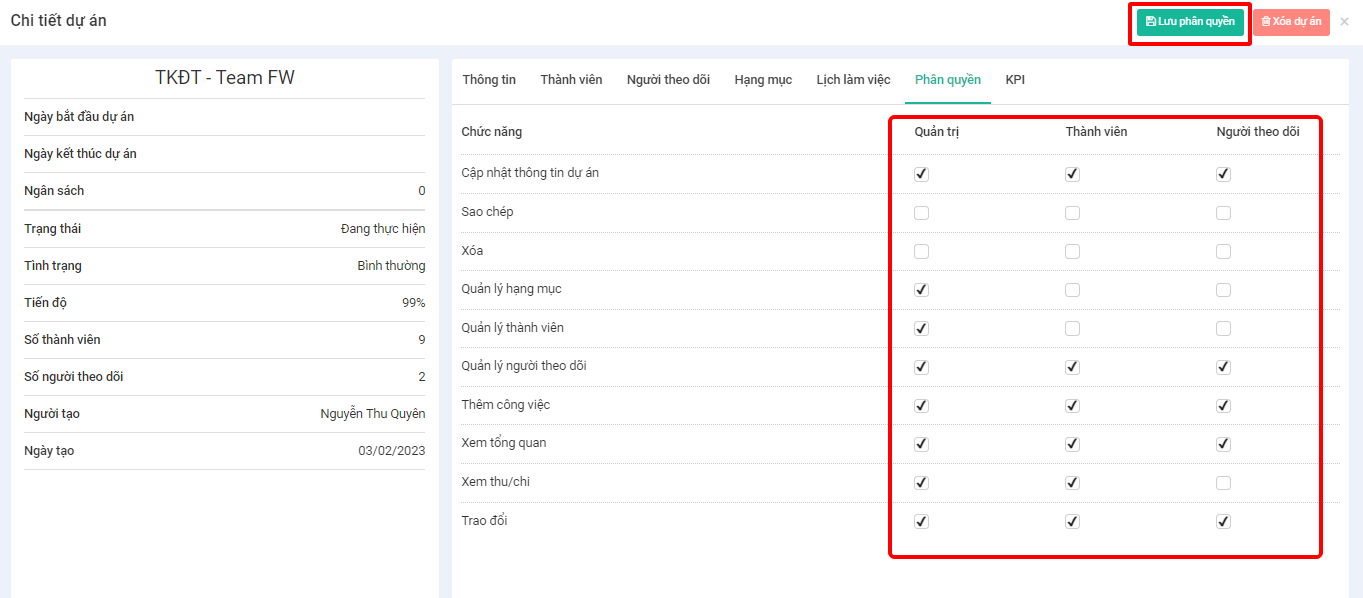Disable Quản lý thành viên for Quản trị

pos(922,329)
